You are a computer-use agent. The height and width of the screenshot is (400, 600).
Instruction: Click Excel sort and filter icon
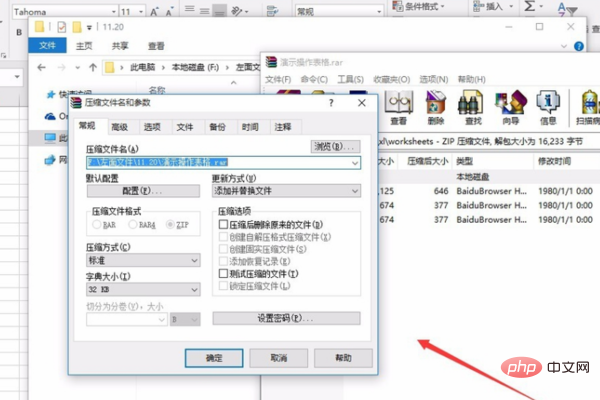tap(567, 9)
